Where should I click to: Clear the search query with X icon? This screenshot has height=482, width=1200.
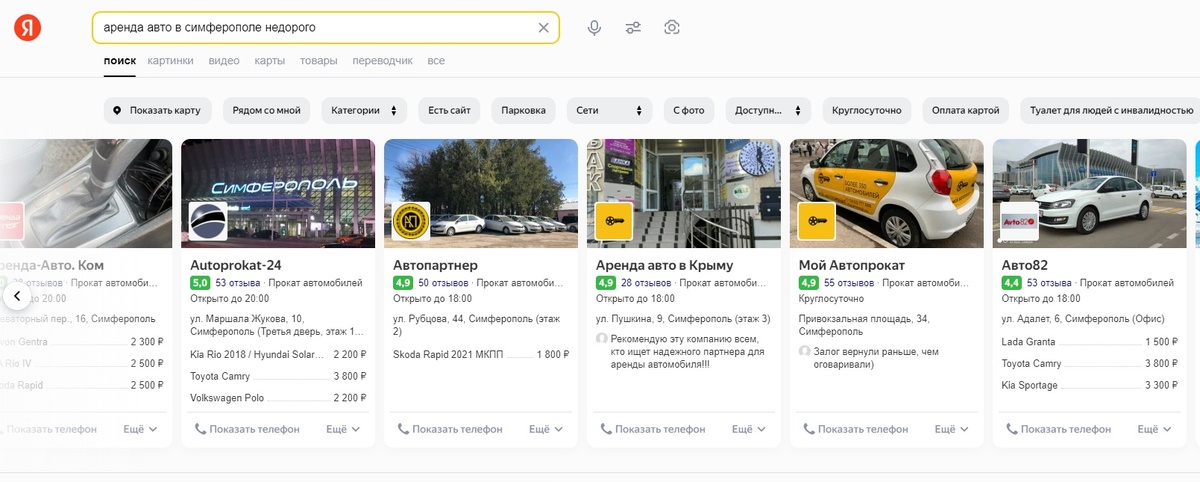tap(543, 28)
